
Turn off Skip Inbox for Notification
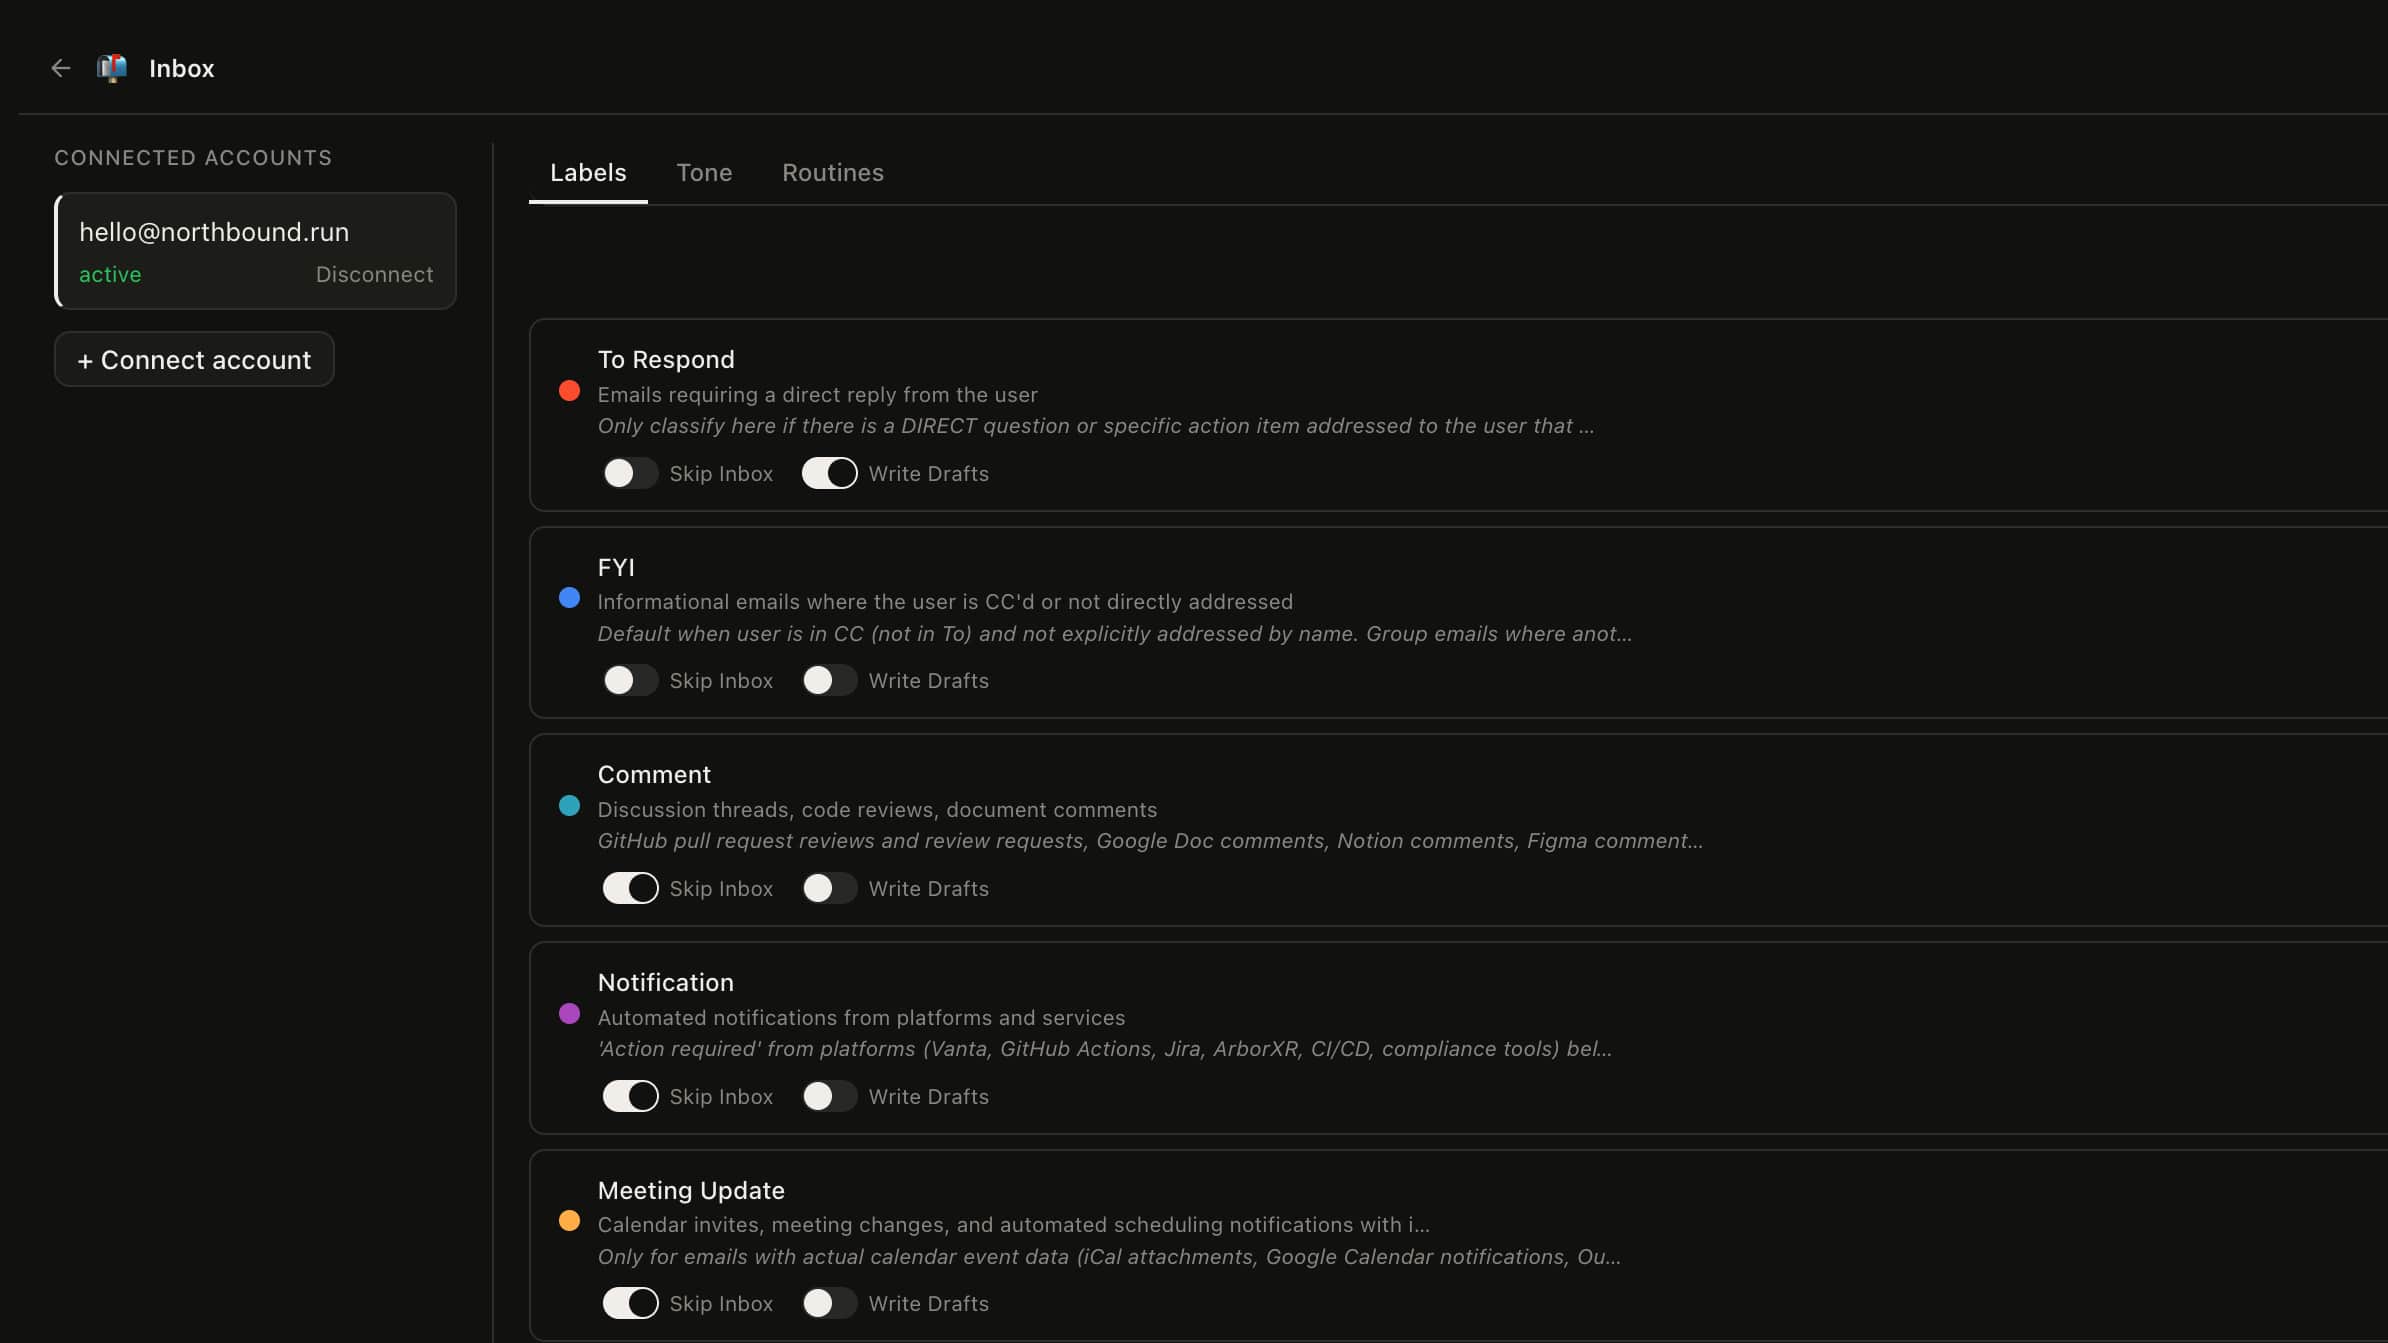point(630,1096)
